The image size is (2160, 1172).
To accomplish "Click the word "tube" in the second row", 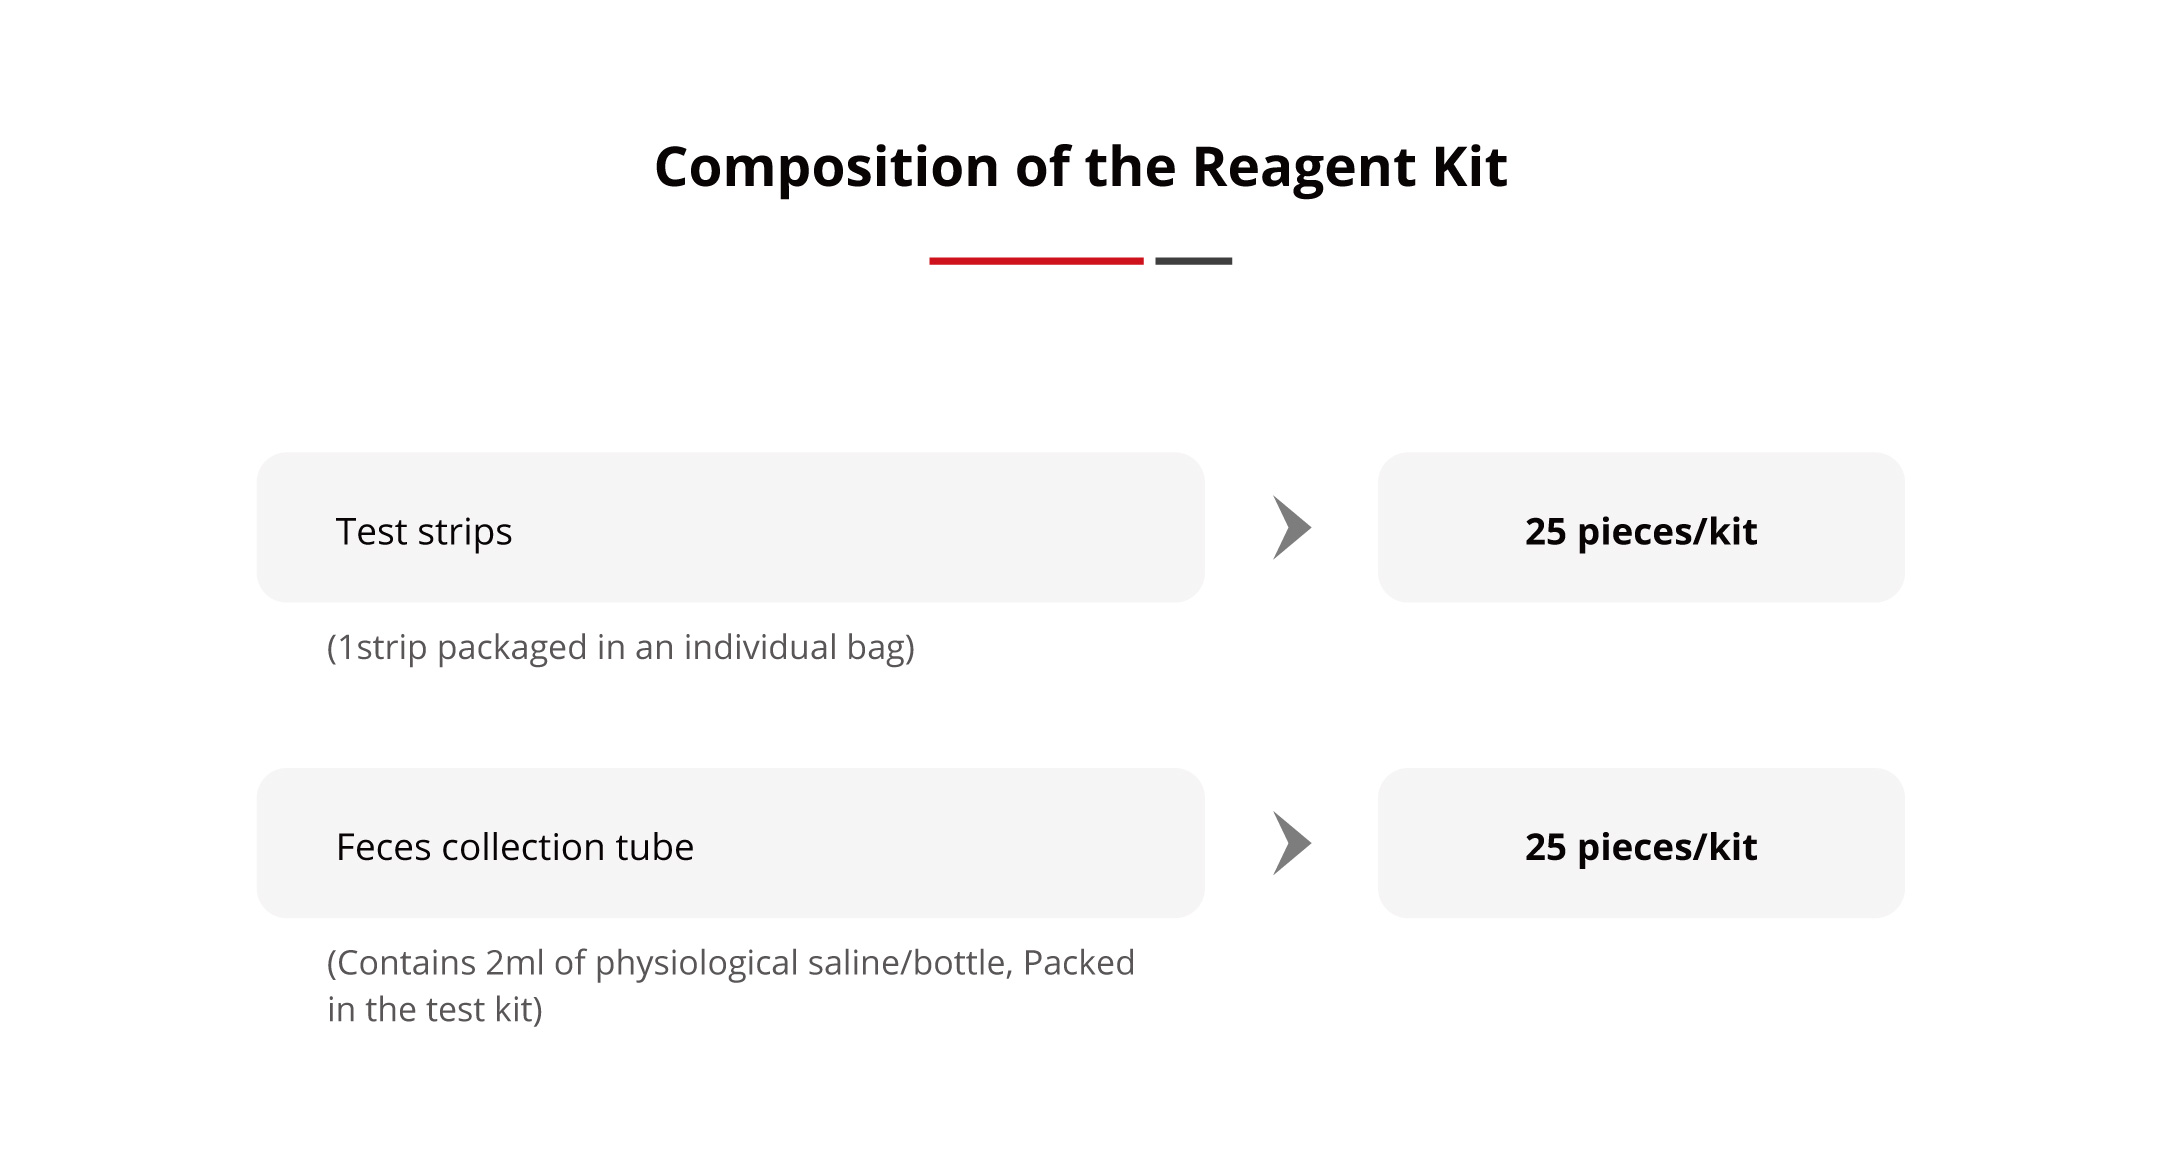I will (x=655, y=847).
